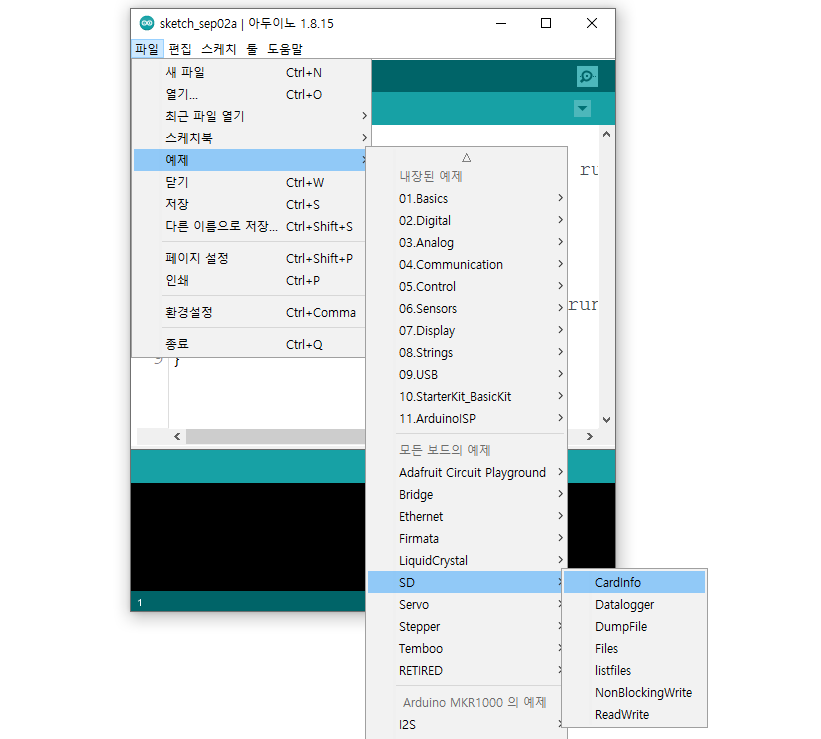Click horizontal scrollbar left arrow

pos(177,436)
